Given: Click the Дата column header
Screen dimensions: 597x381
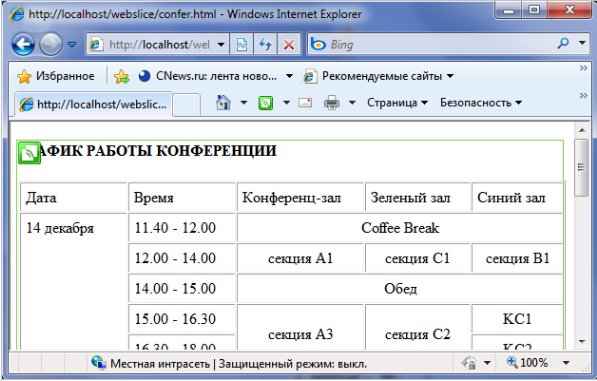Looking at the screenshot, I should pyautogui.click(x=73, y=197).
